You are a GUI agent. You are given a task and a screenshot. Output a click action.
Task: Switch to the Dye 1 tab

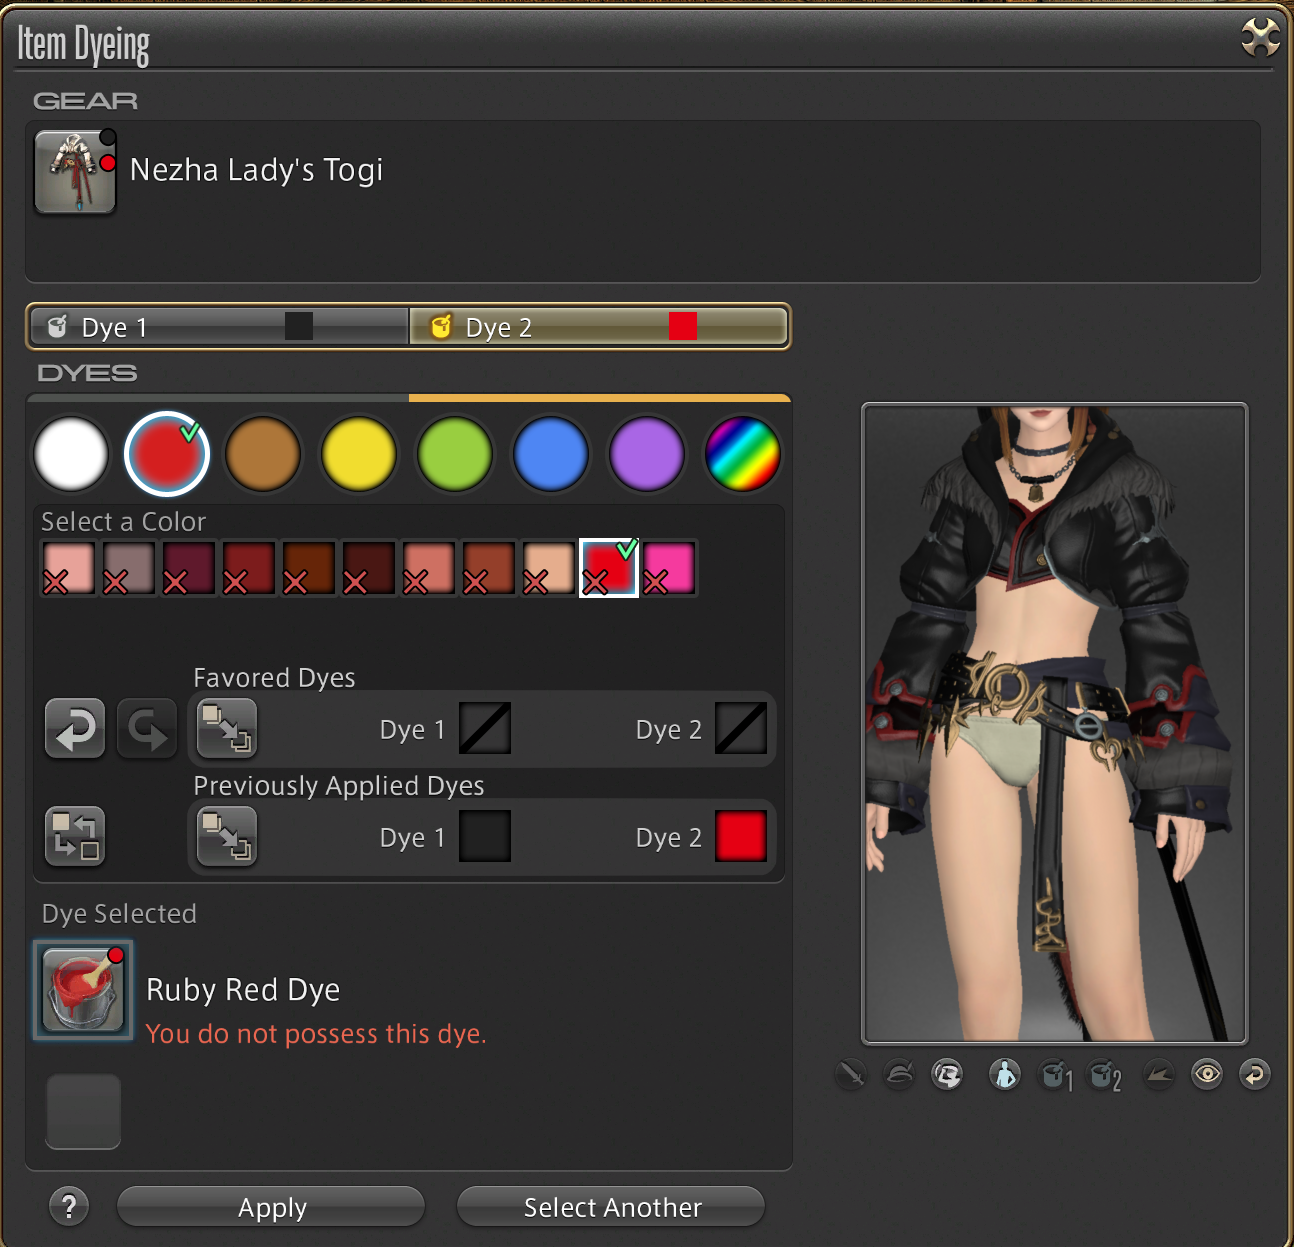click(219, 327)
